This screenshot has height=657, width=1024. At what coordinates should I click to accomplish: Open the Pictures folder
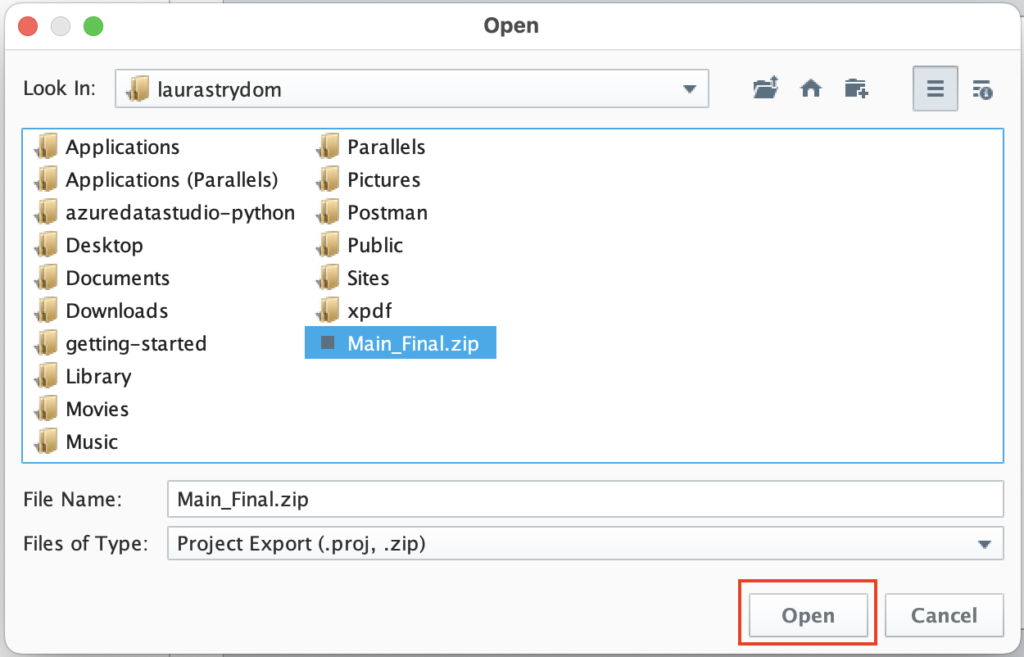pyautogui.click(x=388, y=179)
